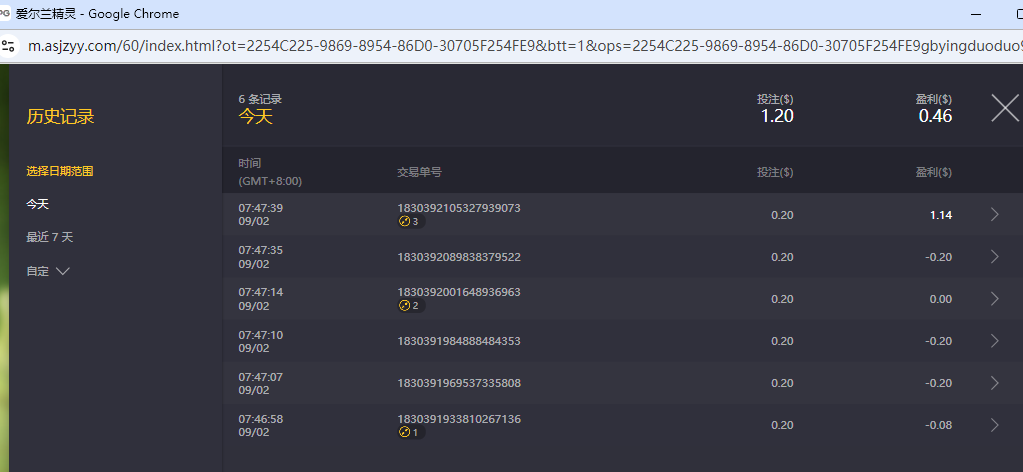Close the history records panel with X
Image resolution: width=1023 pixels, height=472 pixels.
[1005, 108]
